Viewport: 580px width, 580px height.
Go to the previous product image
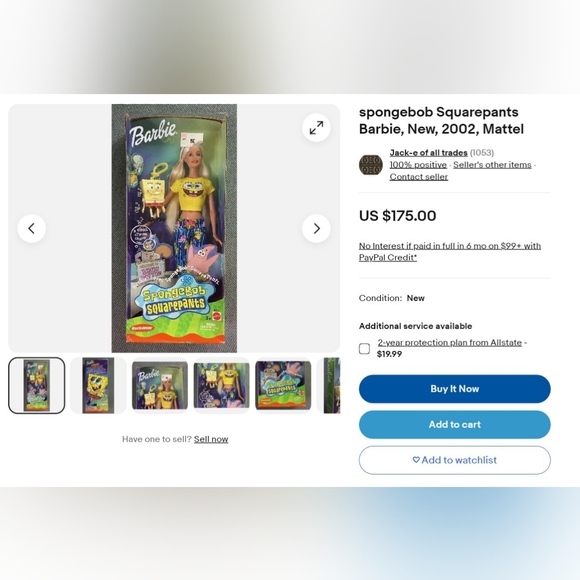point(32,228)
